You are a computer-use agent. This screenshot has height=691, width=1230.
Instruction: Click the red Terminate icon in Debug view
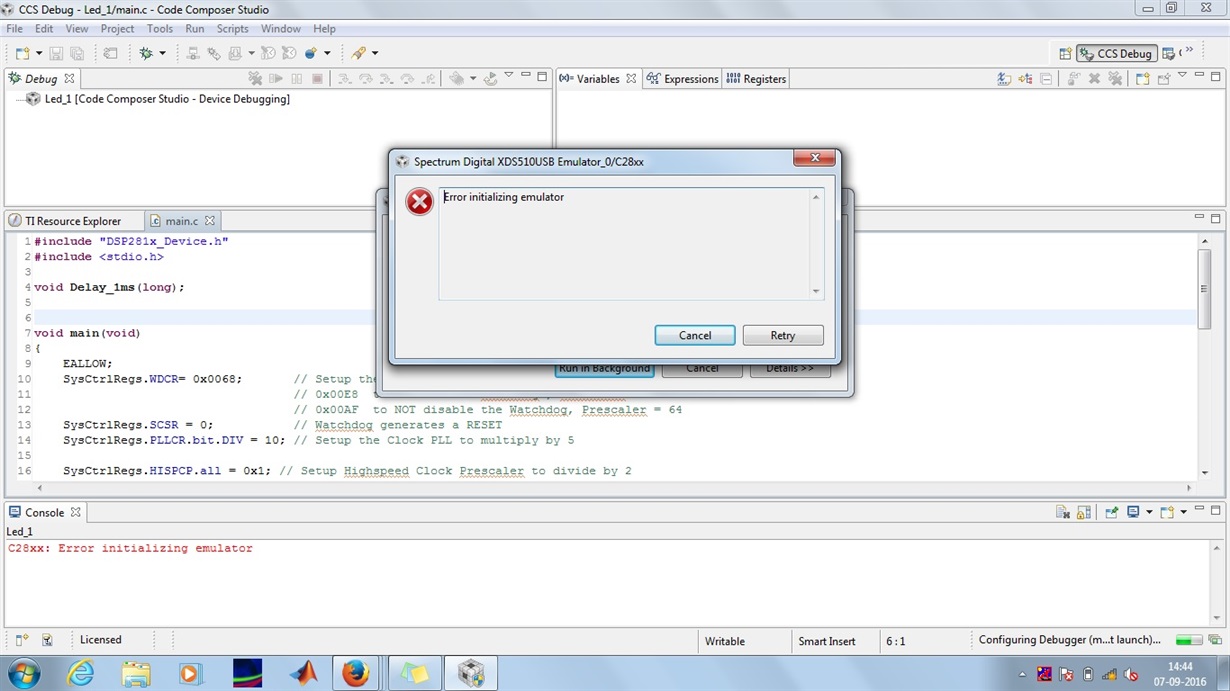pyautogui.click(x=318, y=78)
